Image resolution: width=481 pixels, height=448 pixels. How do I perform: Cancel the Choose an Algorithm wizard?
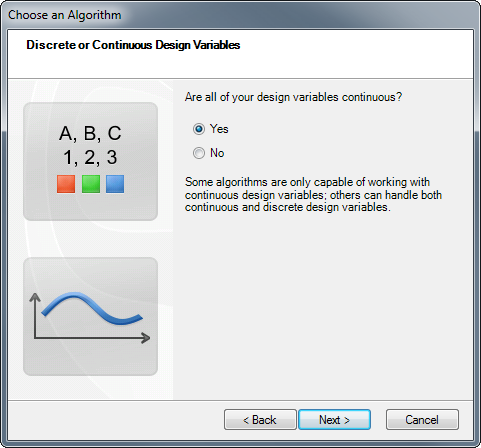point(422,420)
